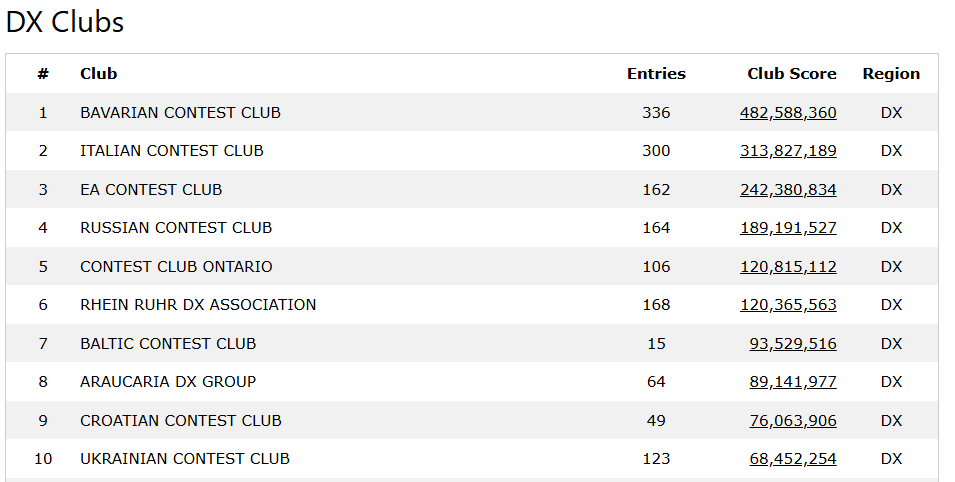The width and height of the screenshot is (955, 482).
Task: Select the BAVARIAN CONTEST CLUB name
Action: [180, 113]
